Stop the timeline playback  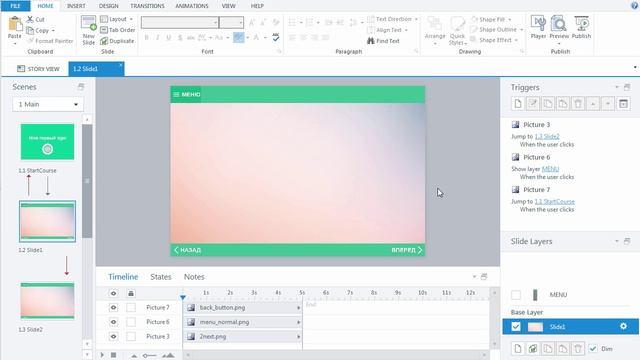click(113, 356)
